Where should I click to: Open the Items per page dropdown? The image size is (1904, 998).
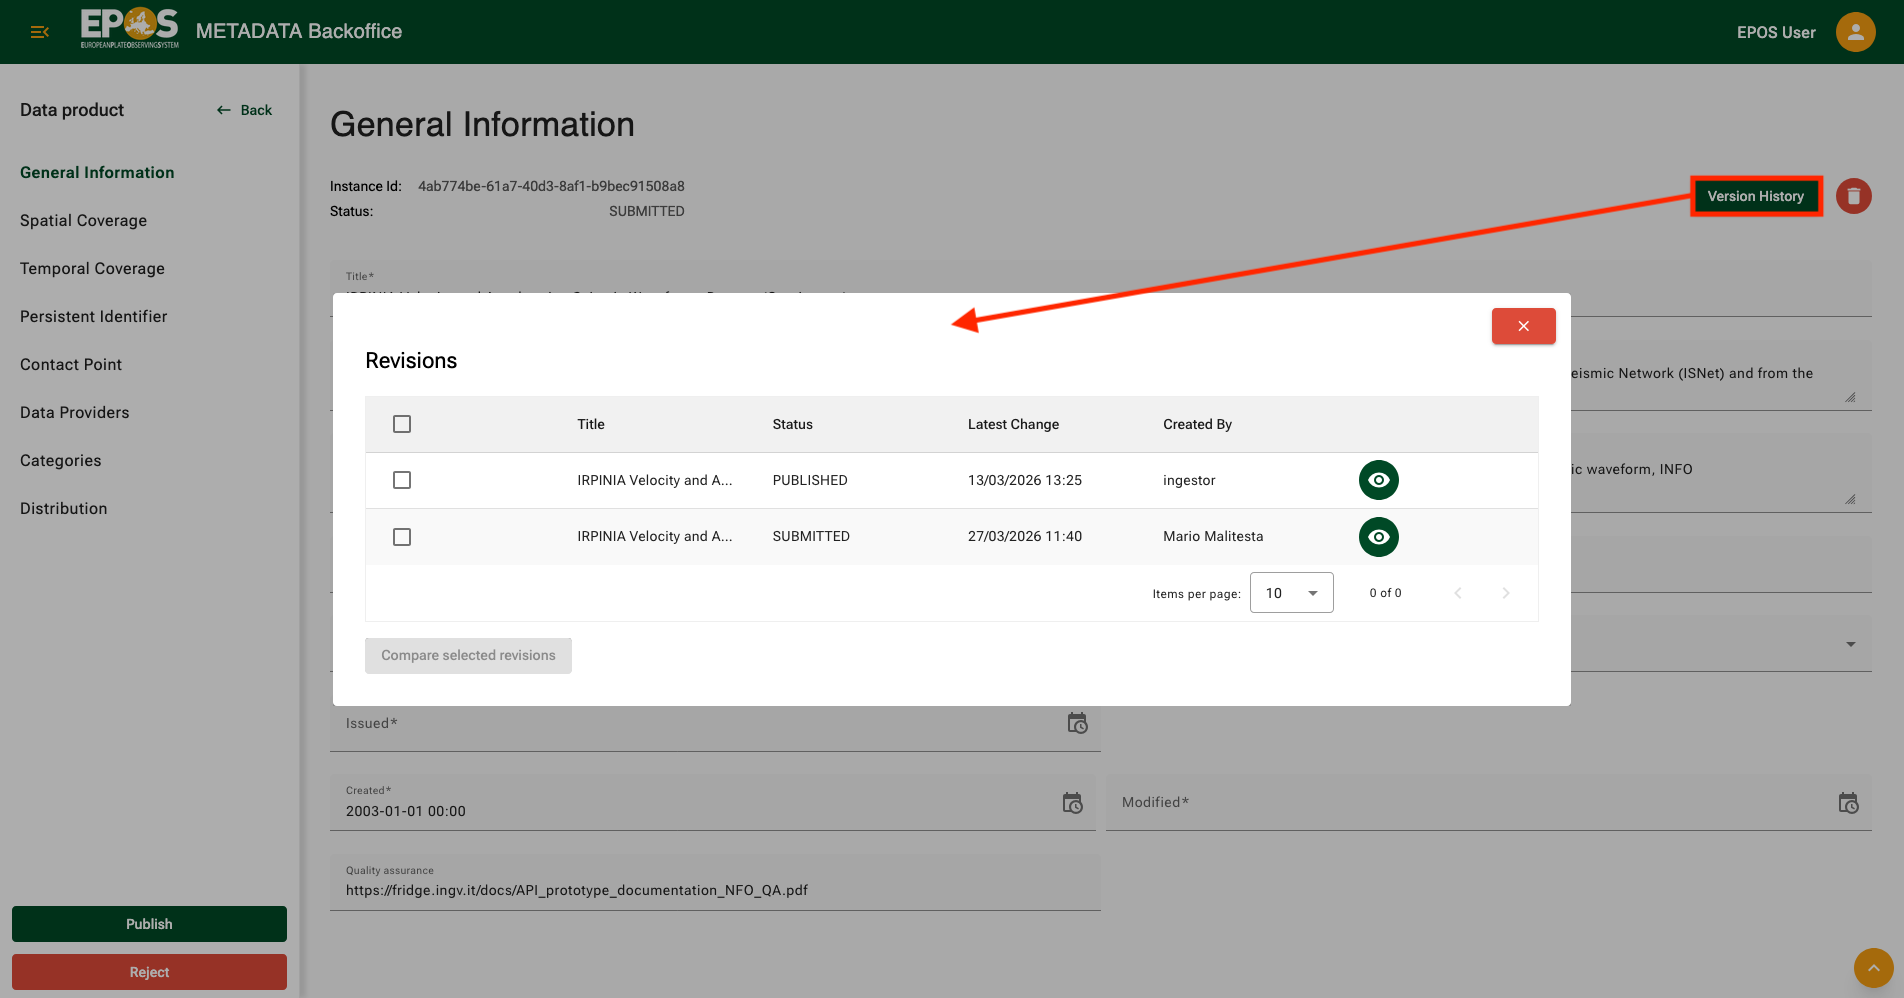tap(1291, 592)
